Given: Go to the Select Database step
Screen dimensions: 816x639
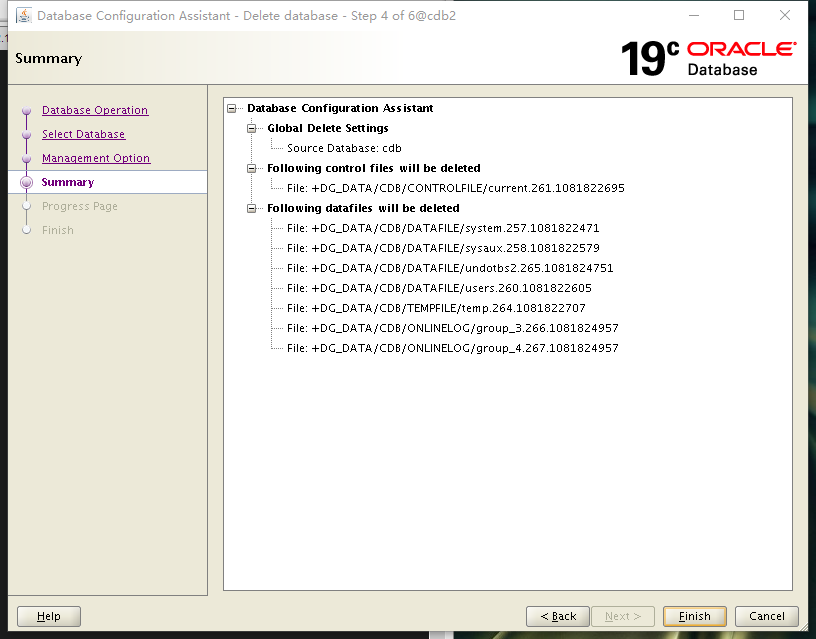Looking at the screenshot, I should (x=83, y=134).
